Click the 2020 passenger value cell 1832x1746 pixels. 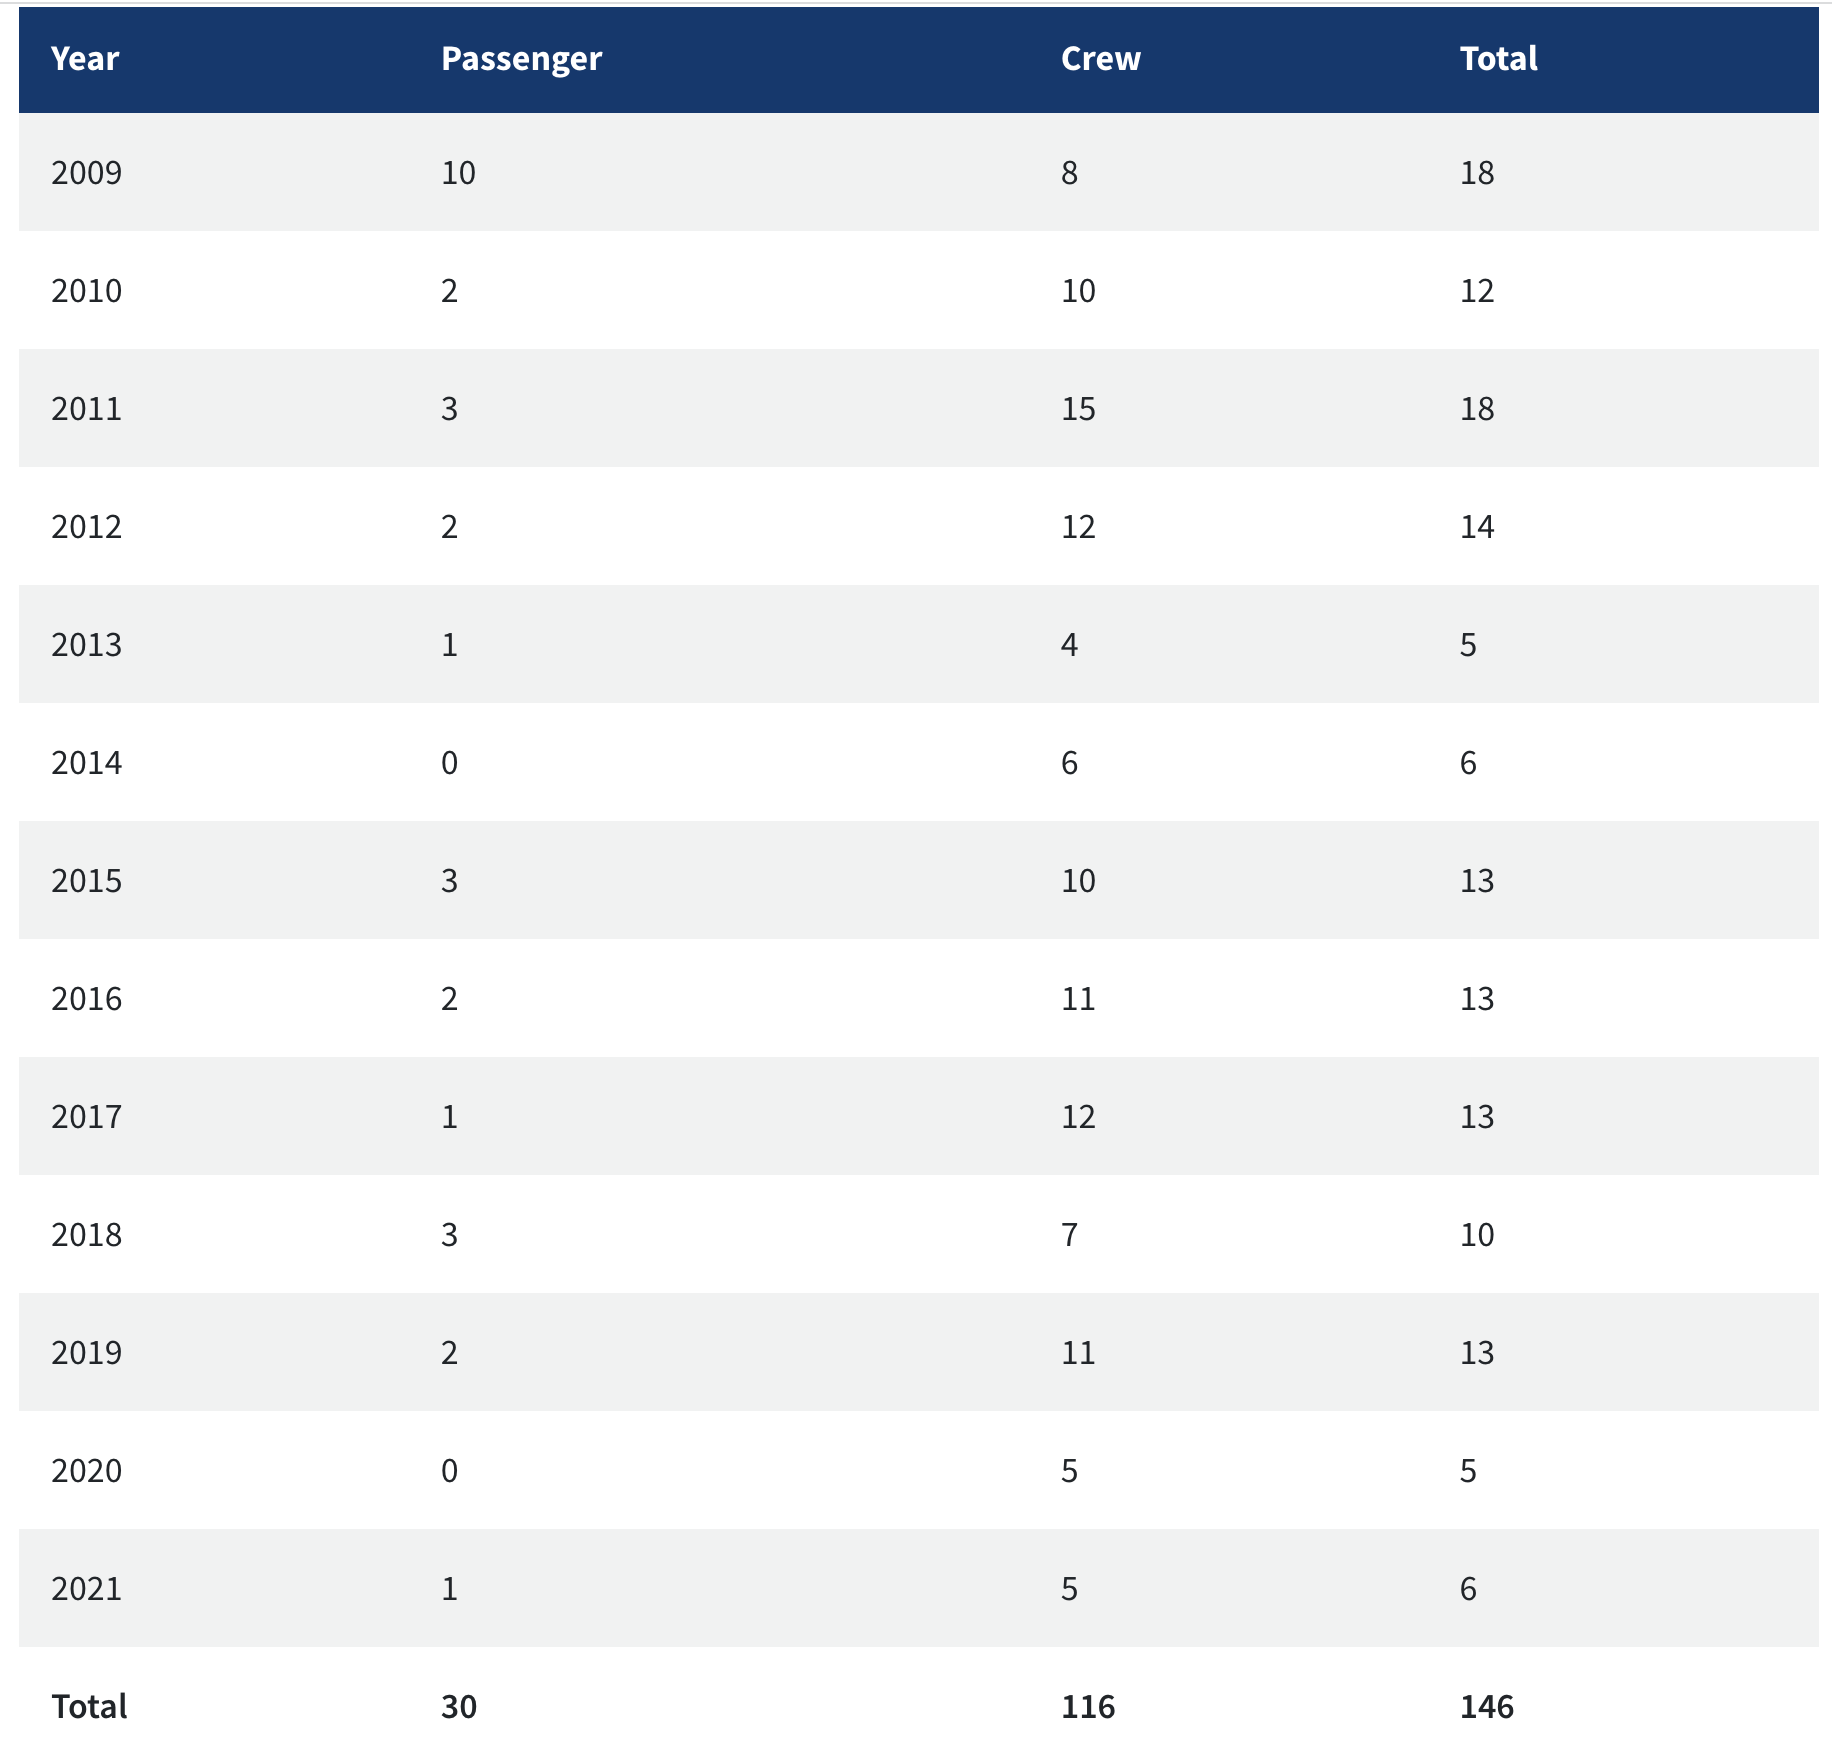[450, 1471]
